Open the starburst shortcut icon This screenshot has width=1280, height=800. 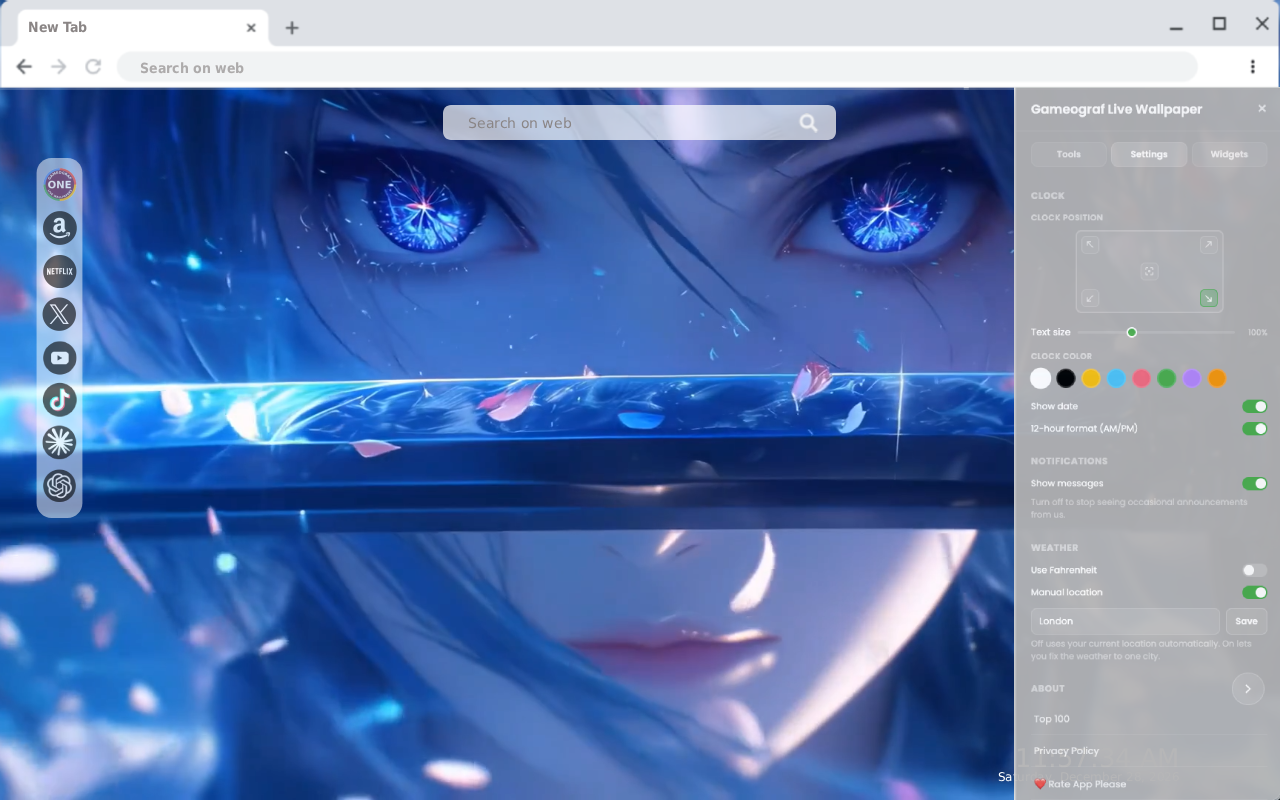tap(60, 442)
